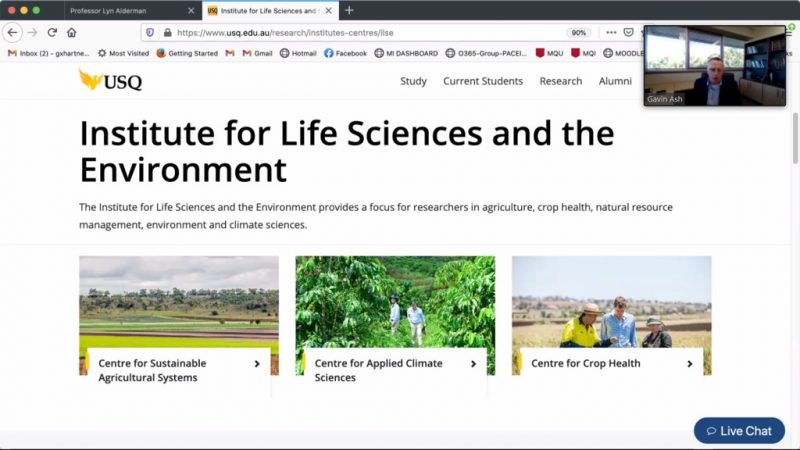Click the Gavin Ash video thumbnail
The image size is (800, 450).
tap(714, 65)
